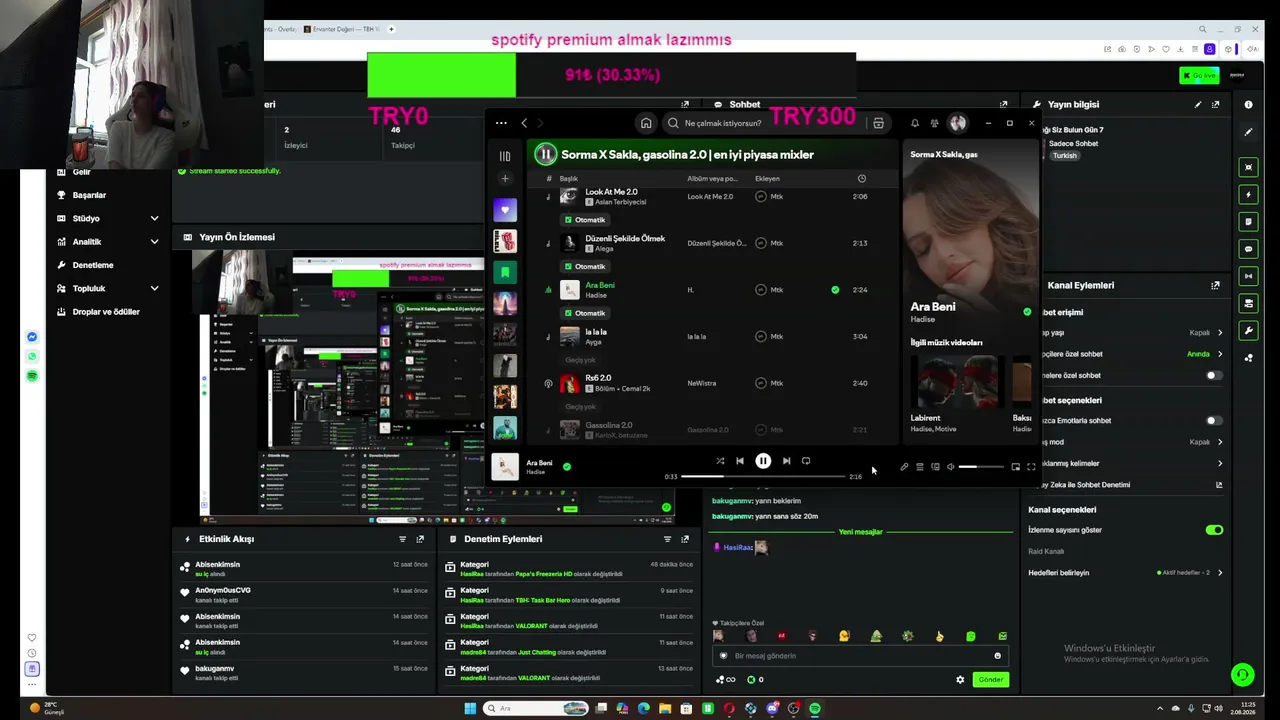Toggle emote-only chat switch
This screenshot has width=1280, height=720.
click(1213, 421)
